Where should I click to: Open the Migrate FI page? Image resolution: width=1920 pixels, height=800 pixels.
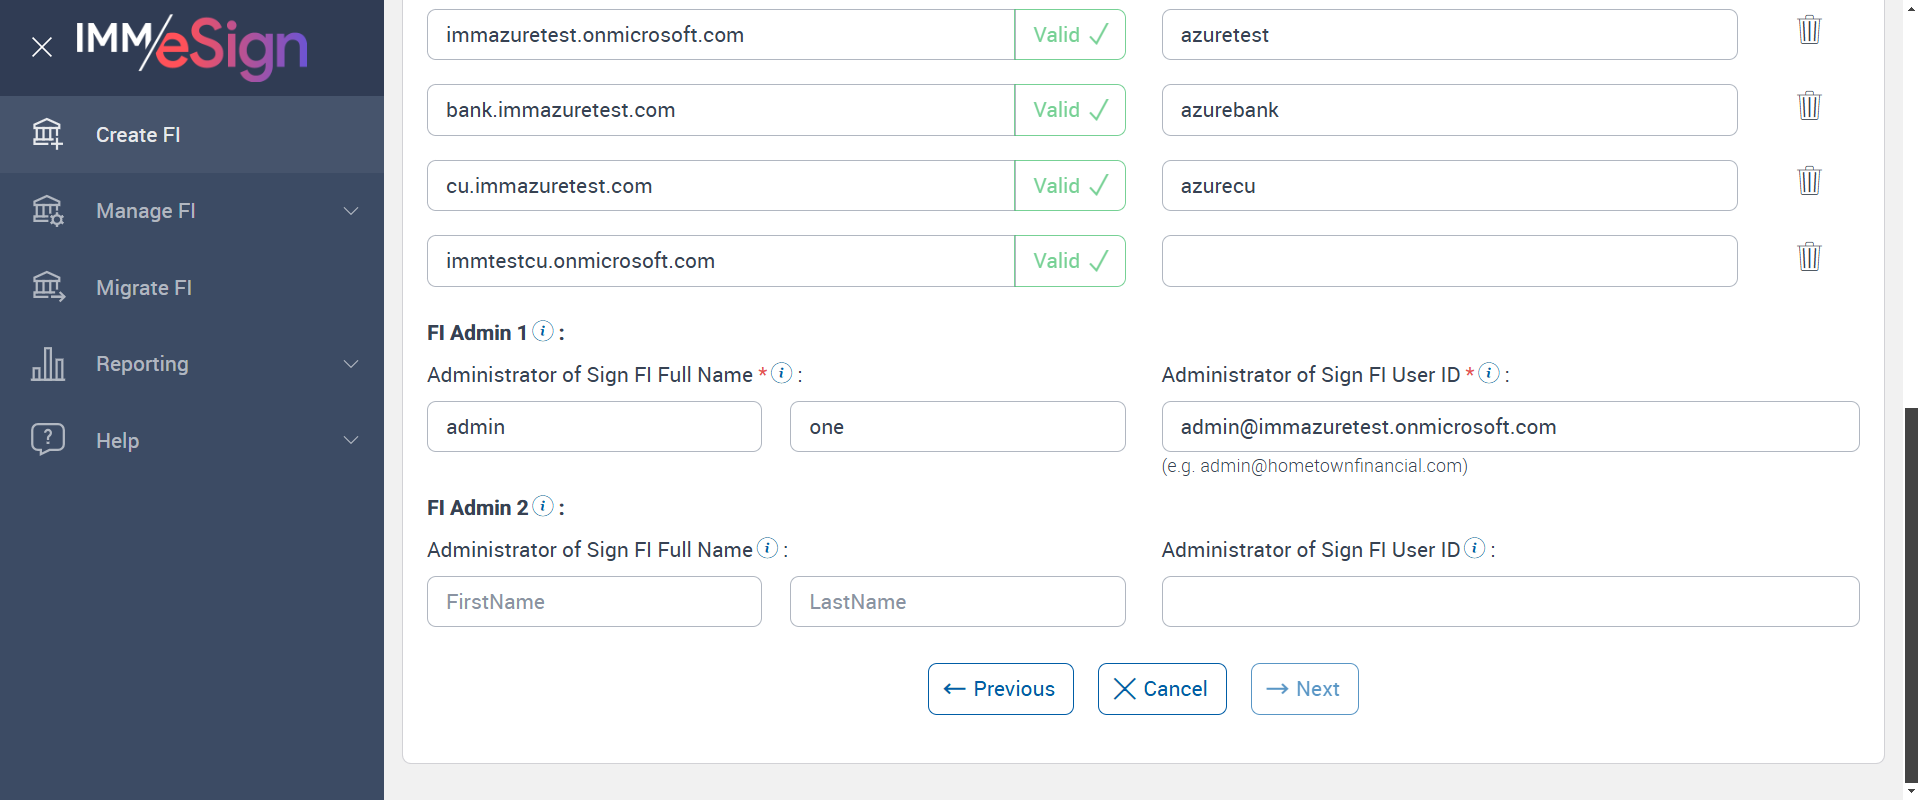point(144,288)
